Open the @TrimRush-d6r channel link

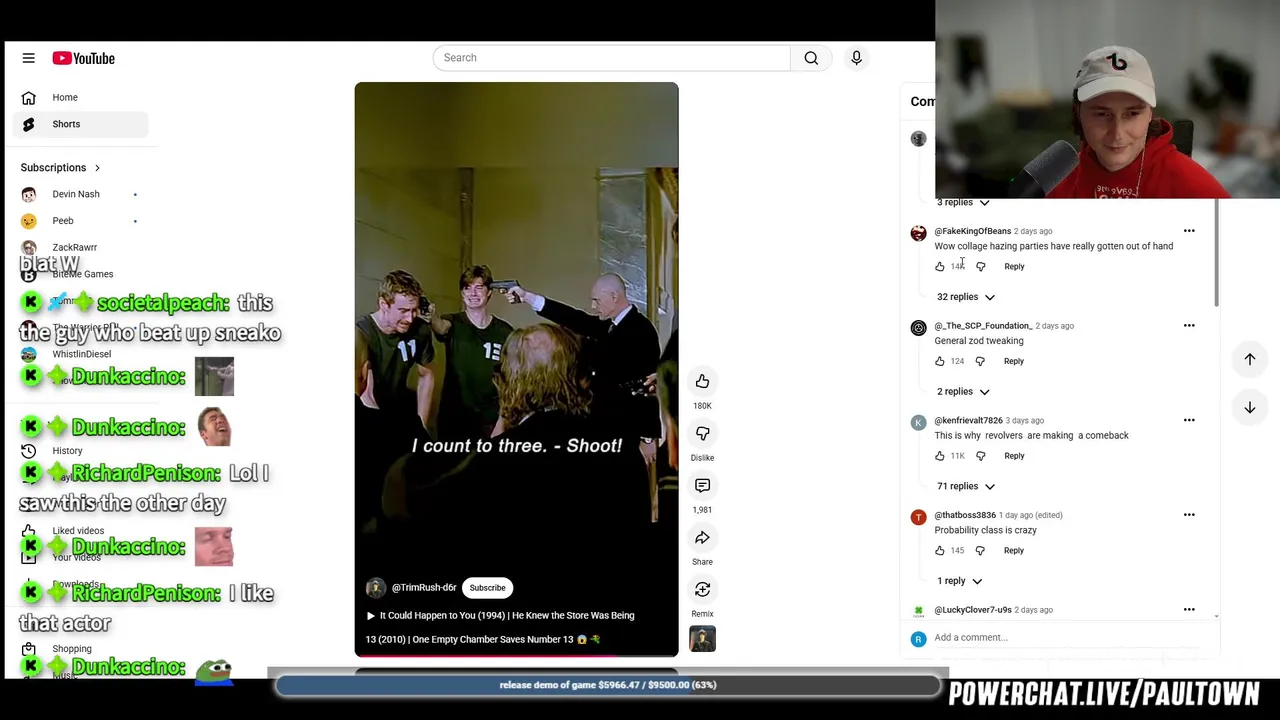pyautogui.click(x=424, y=588)
